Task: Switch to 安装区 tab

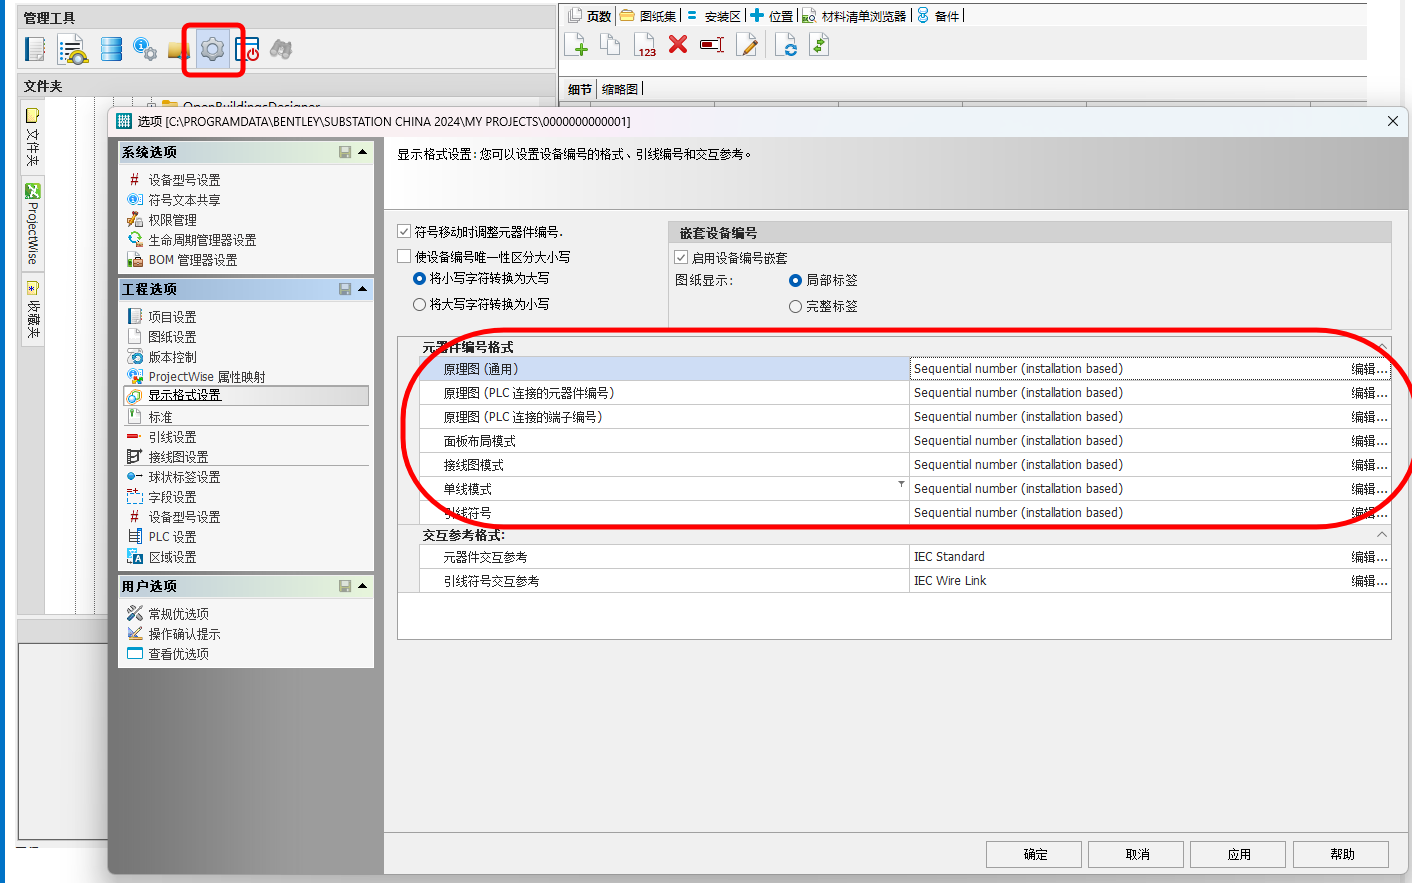Action: coord(714,16)
